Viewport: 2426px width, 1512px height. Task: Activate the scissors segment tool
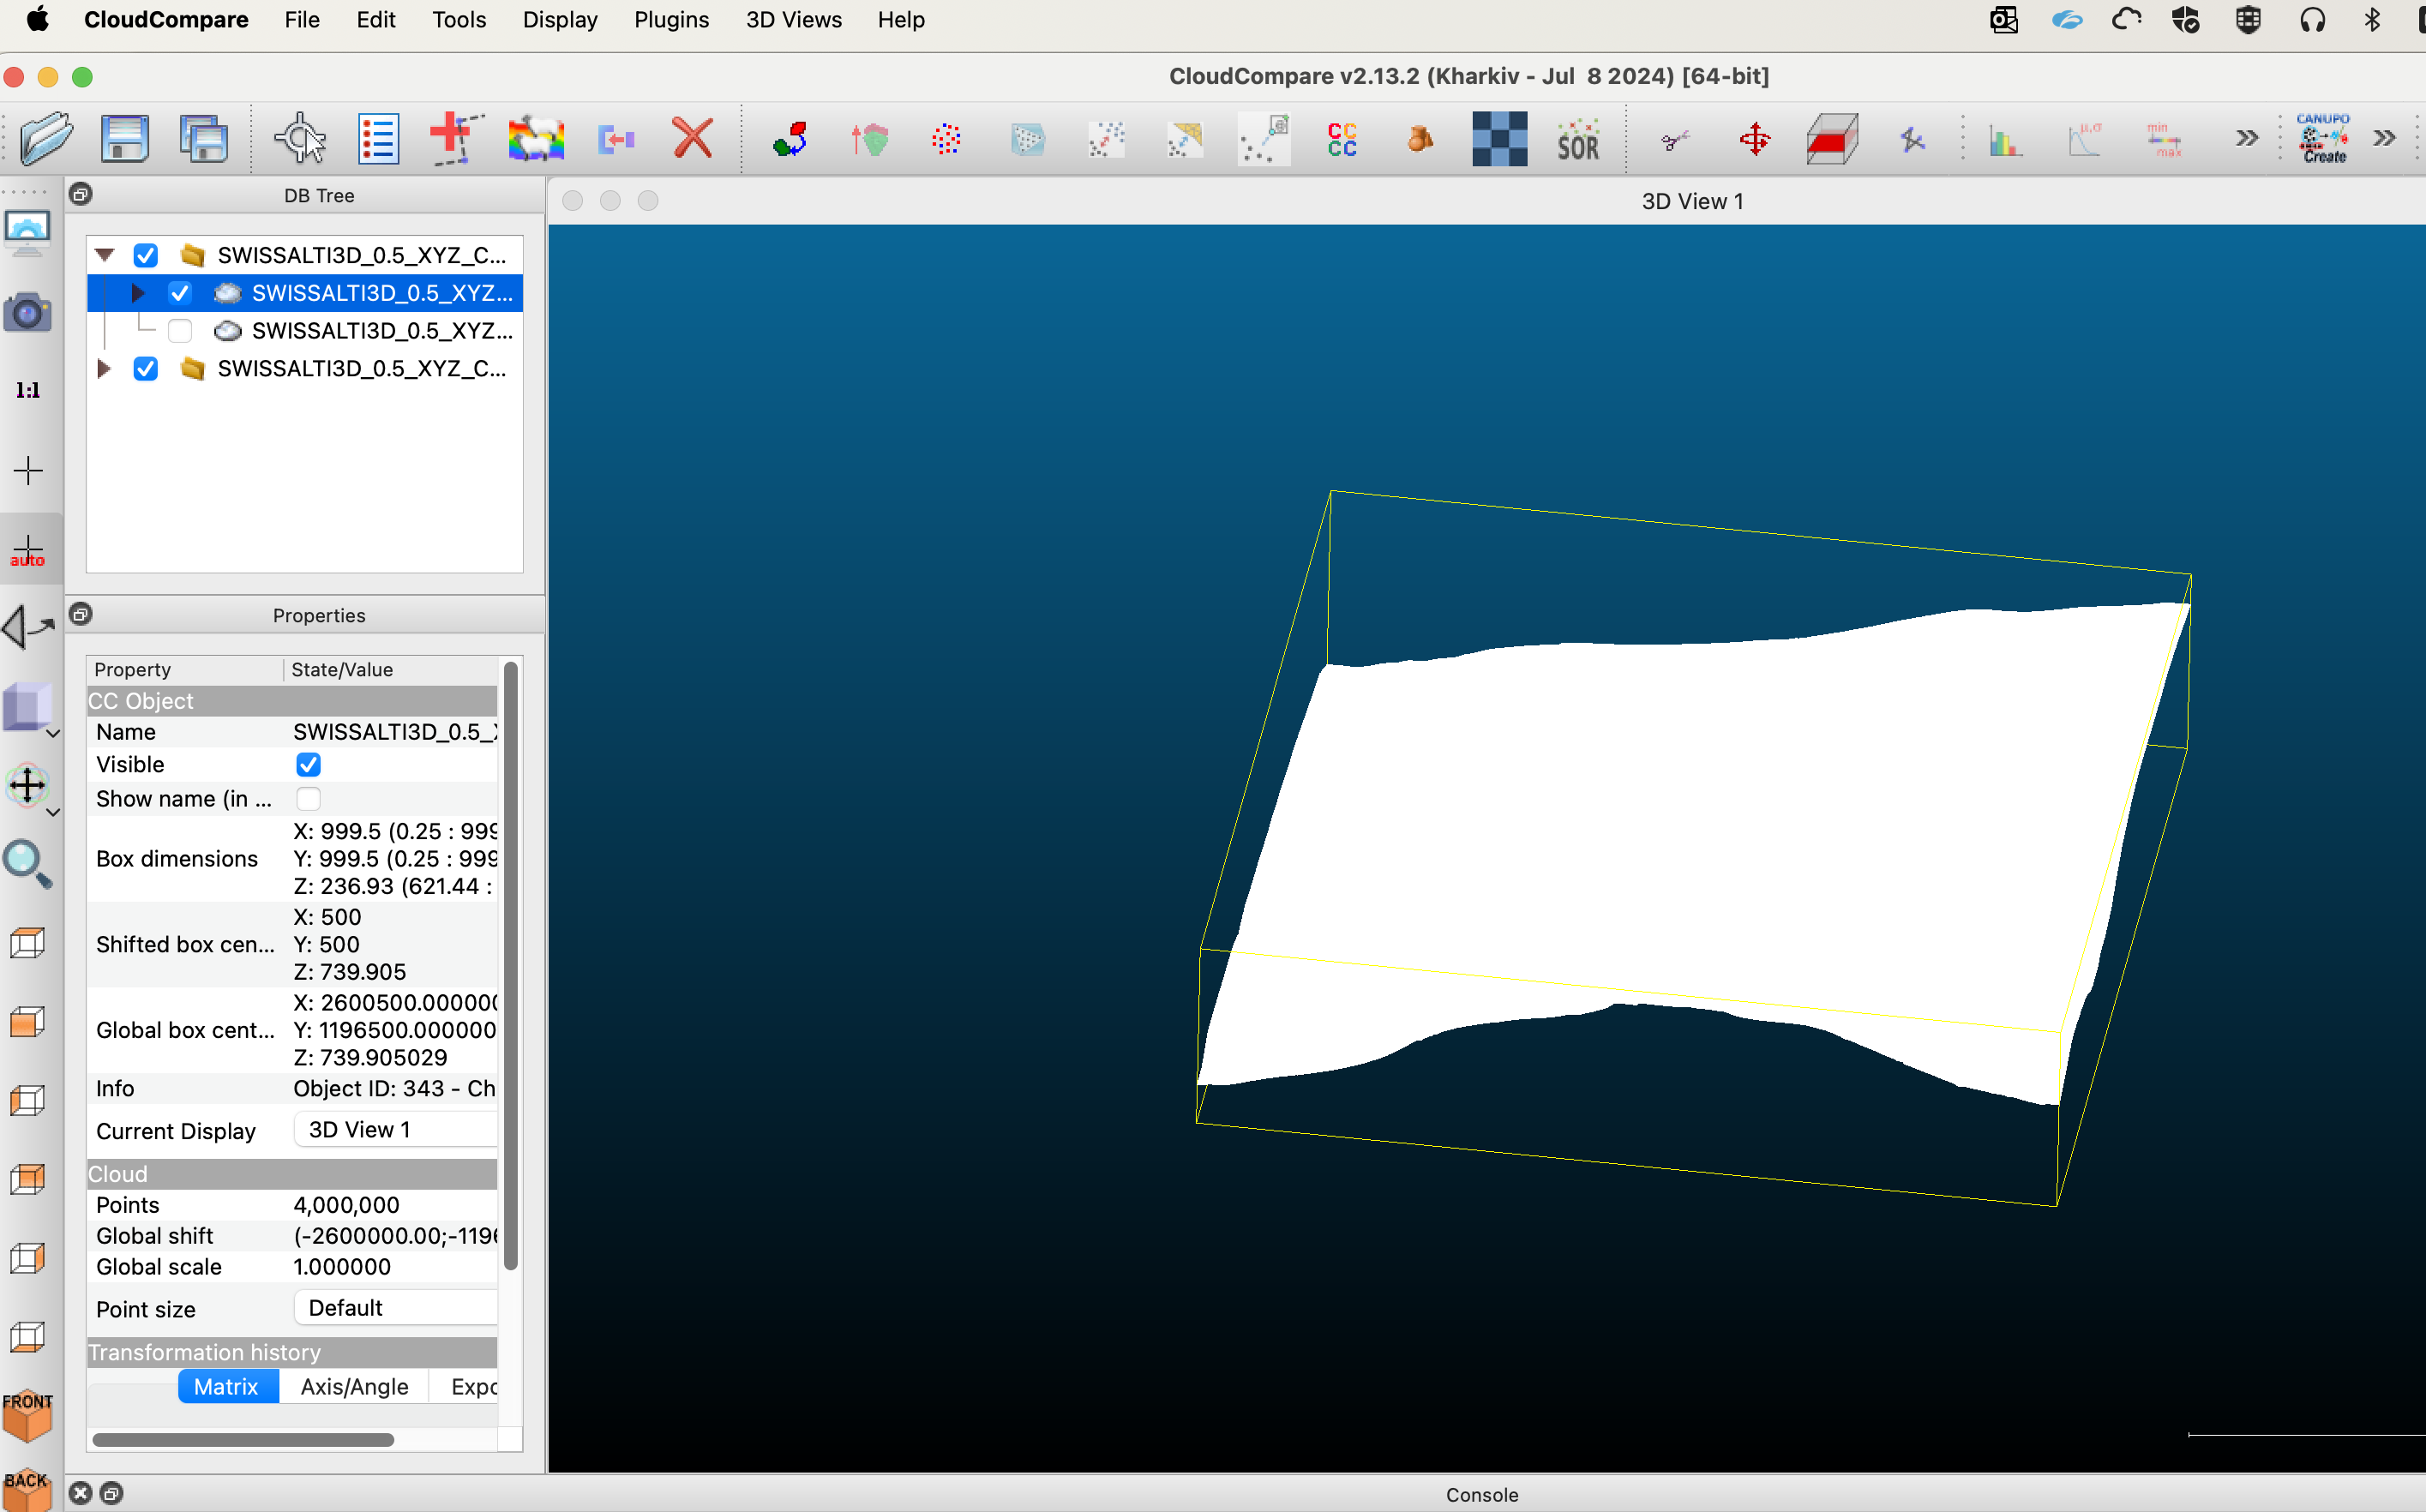point(1675,139)
